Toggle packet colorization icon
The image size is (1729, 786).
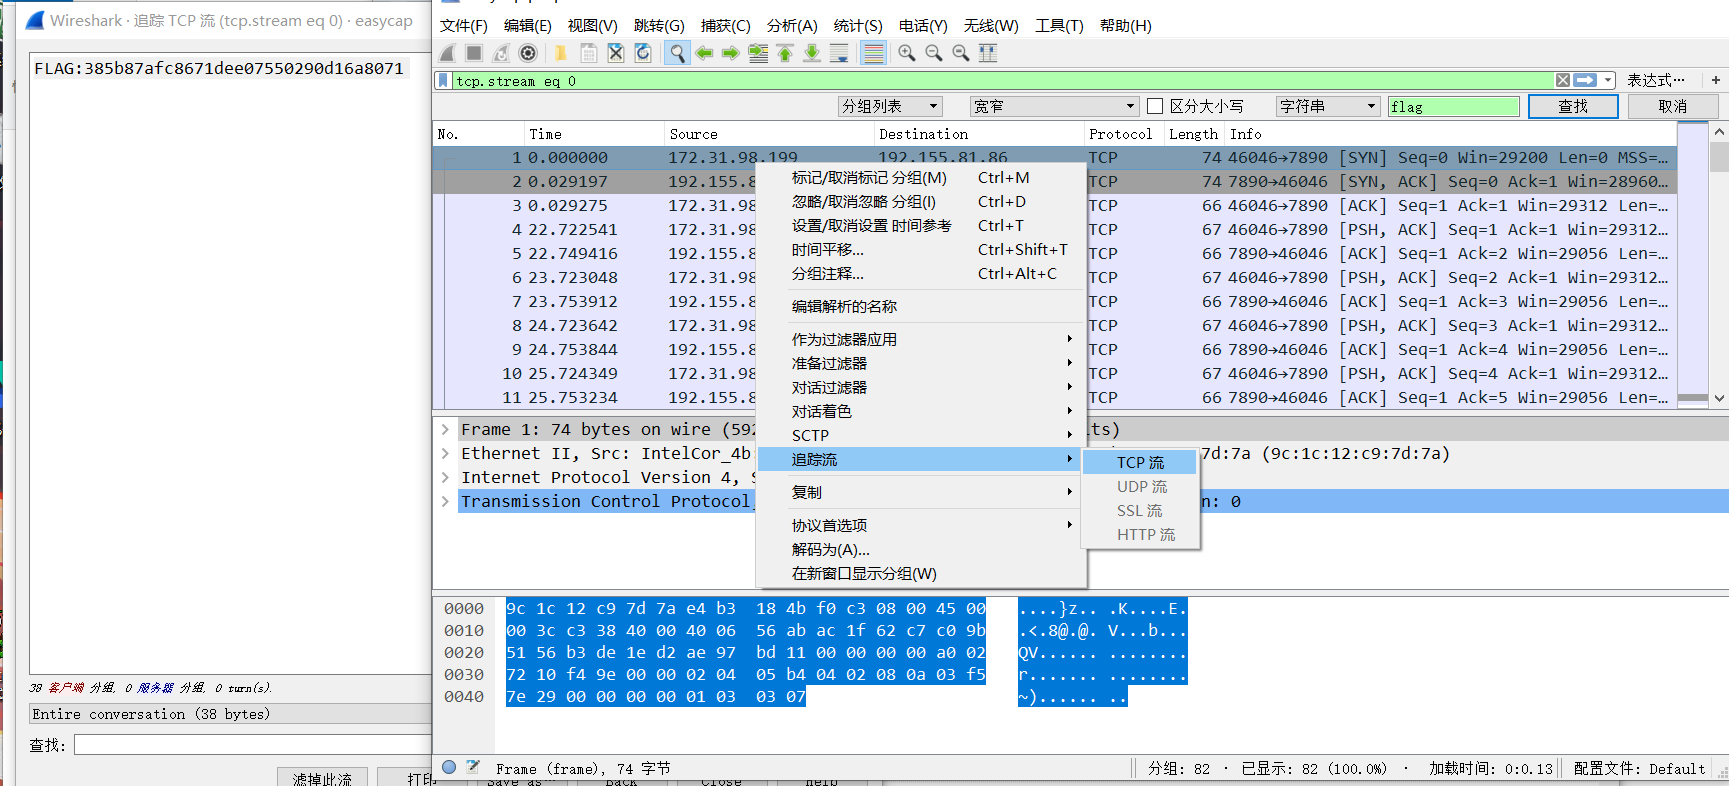873,53
